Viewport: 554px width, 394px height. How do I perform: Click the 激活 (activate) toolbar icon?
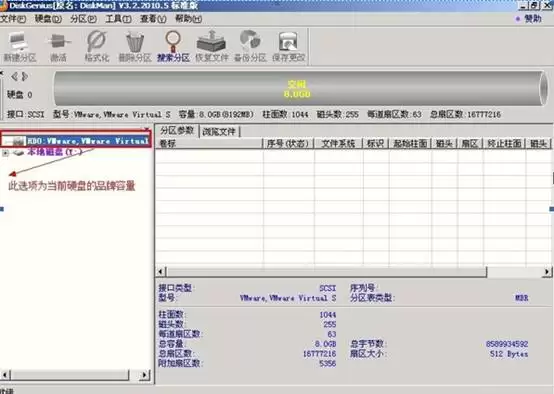pos(58,47)
